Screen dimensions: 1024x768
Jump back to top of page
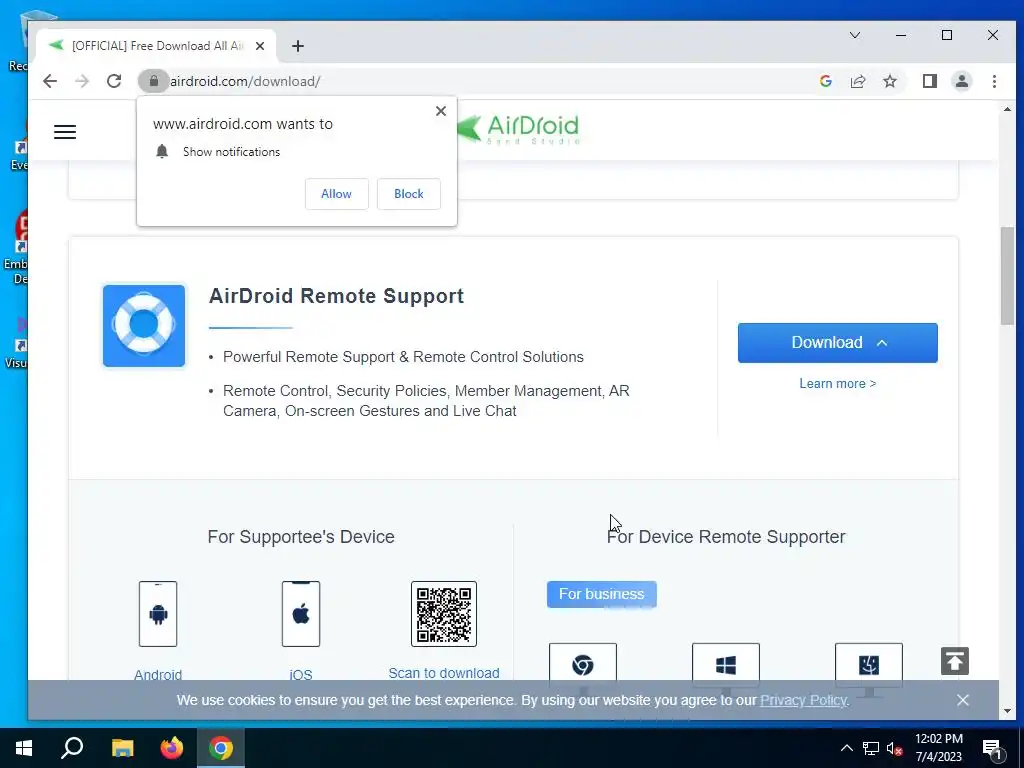tap(955, 661)
